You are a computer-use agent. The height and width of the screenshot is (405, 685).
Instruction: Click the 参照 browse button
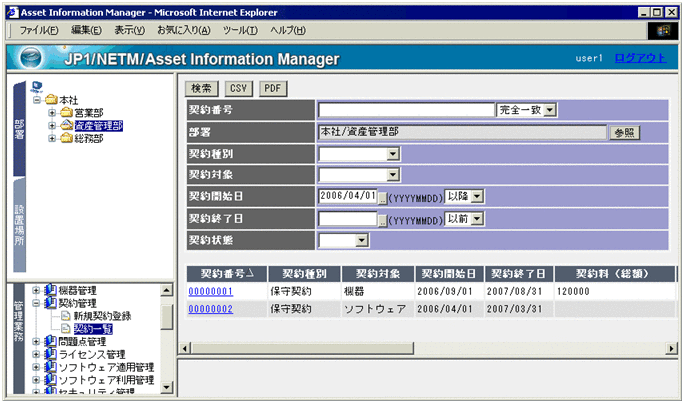click(624, 133)
